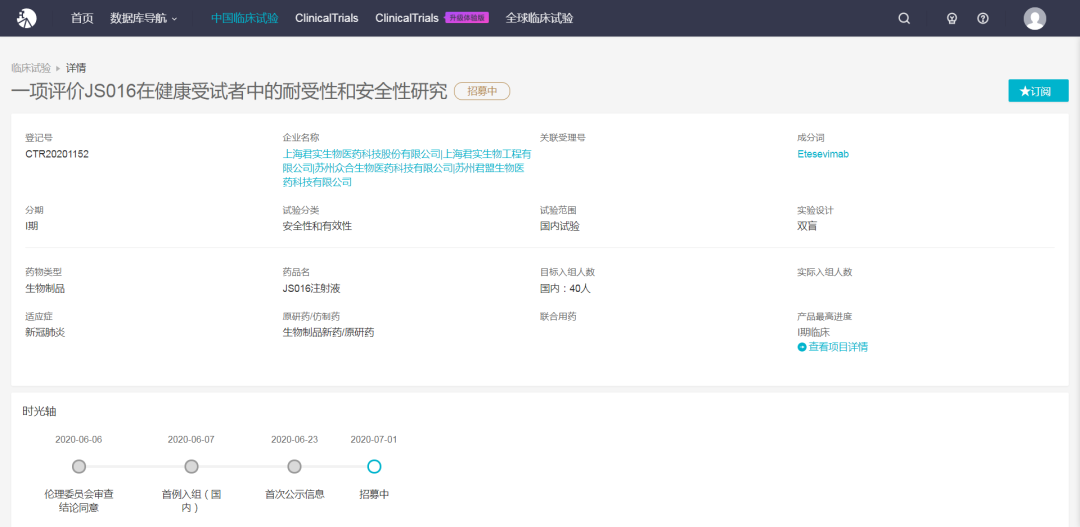Open the search magnifier icon
The width and height of the screenshot is (1080, 527).
click(x=904, y=19)
